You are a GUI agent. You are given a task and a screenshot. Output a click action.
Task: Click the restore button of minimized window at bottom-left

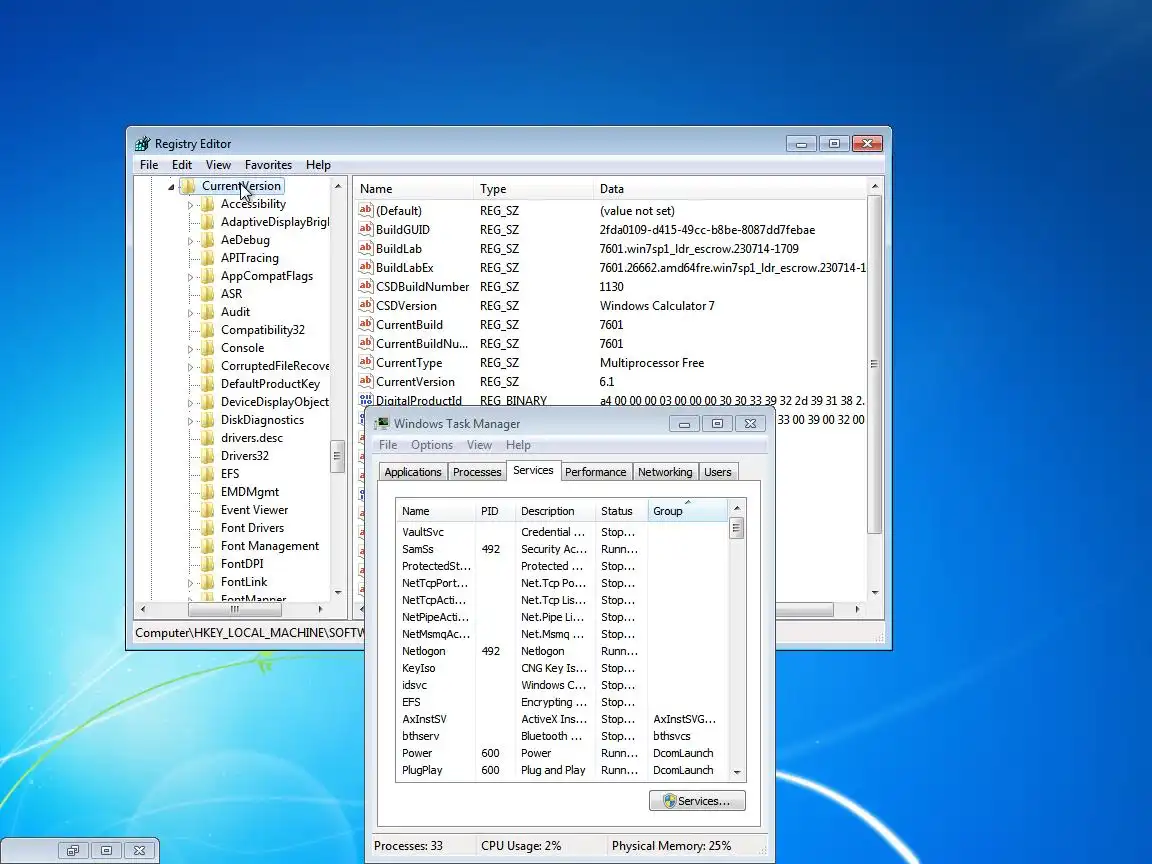coord(73,851)
